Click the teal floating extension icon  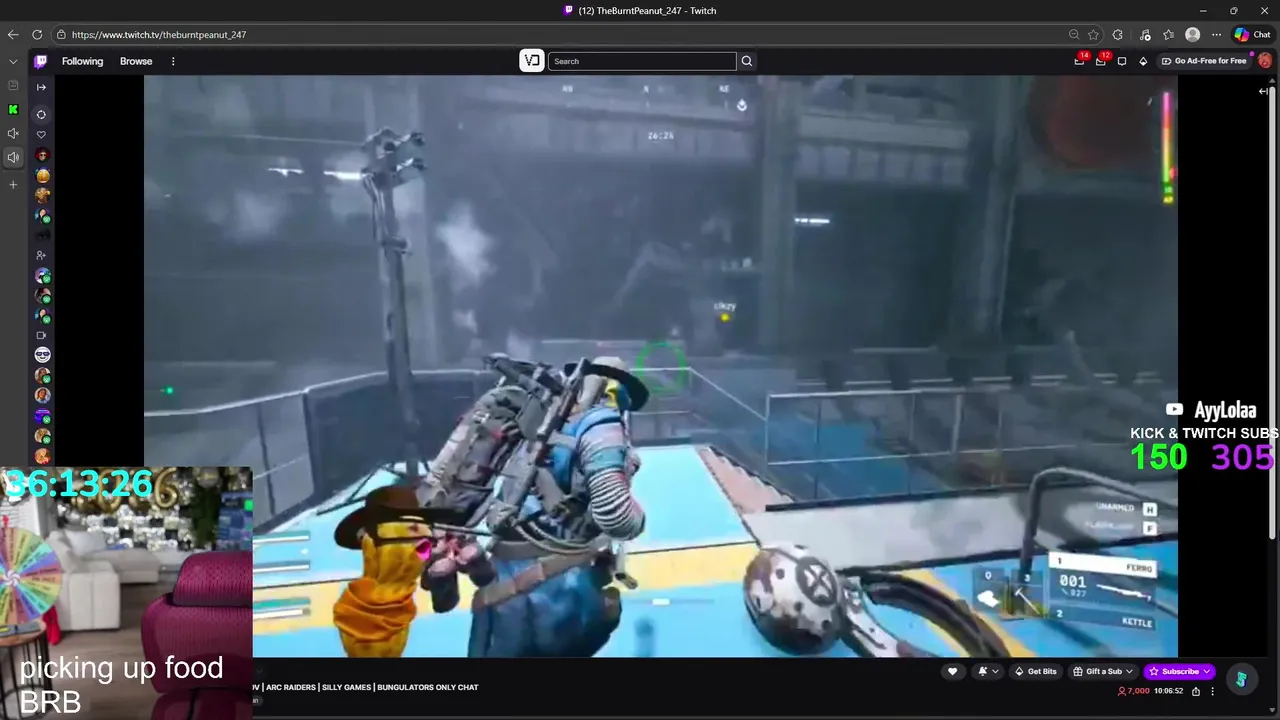click(x=1241, y=680)
